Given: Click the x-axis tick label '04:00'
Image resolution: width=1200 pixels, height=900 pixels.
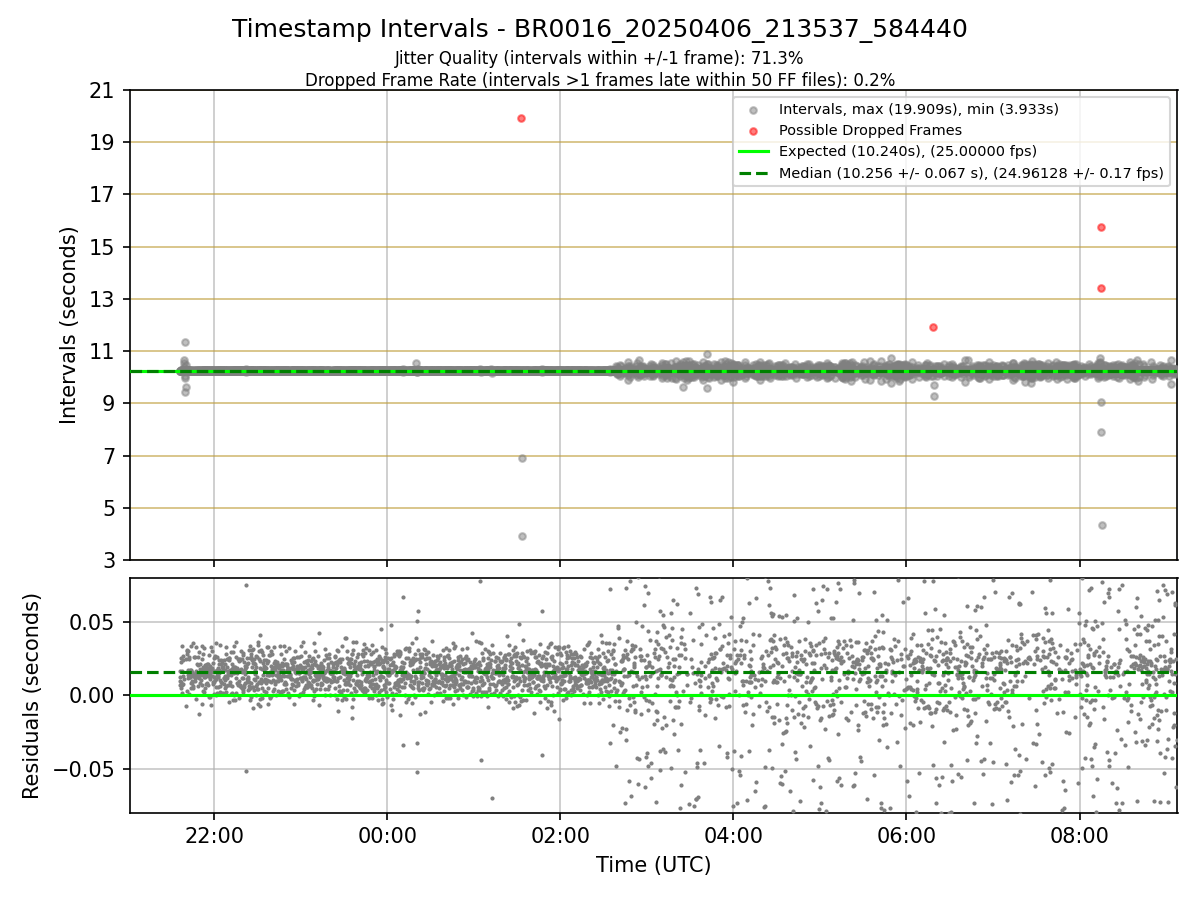Looking at the screenshot, I should click(x=733, y=835).
